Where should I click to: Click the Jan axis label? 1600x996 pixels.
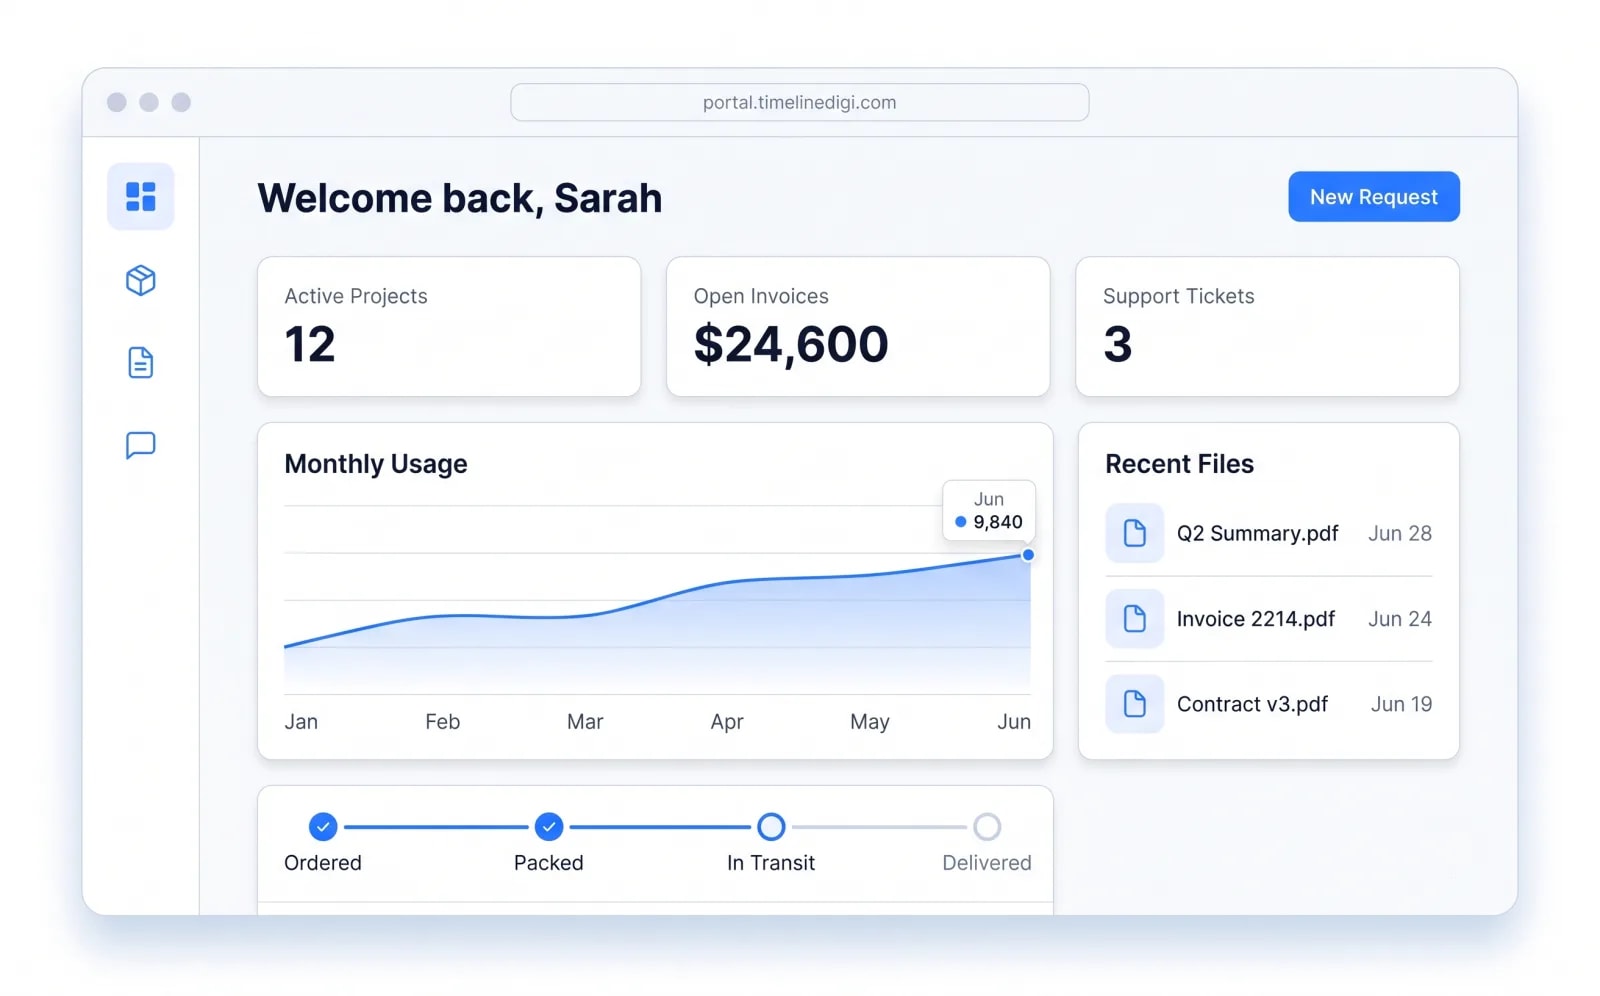(x=301, y=721)
